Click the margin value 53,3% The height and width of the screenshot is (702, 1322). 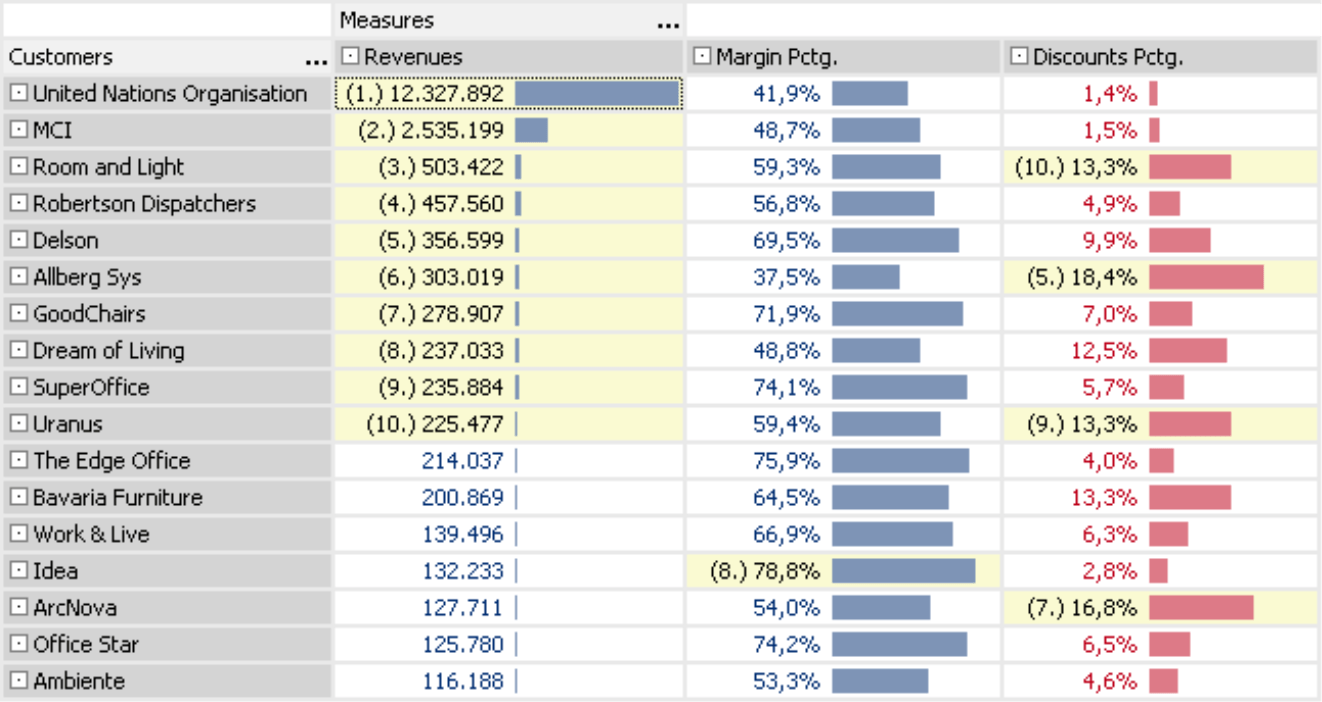tap(787, 681)
